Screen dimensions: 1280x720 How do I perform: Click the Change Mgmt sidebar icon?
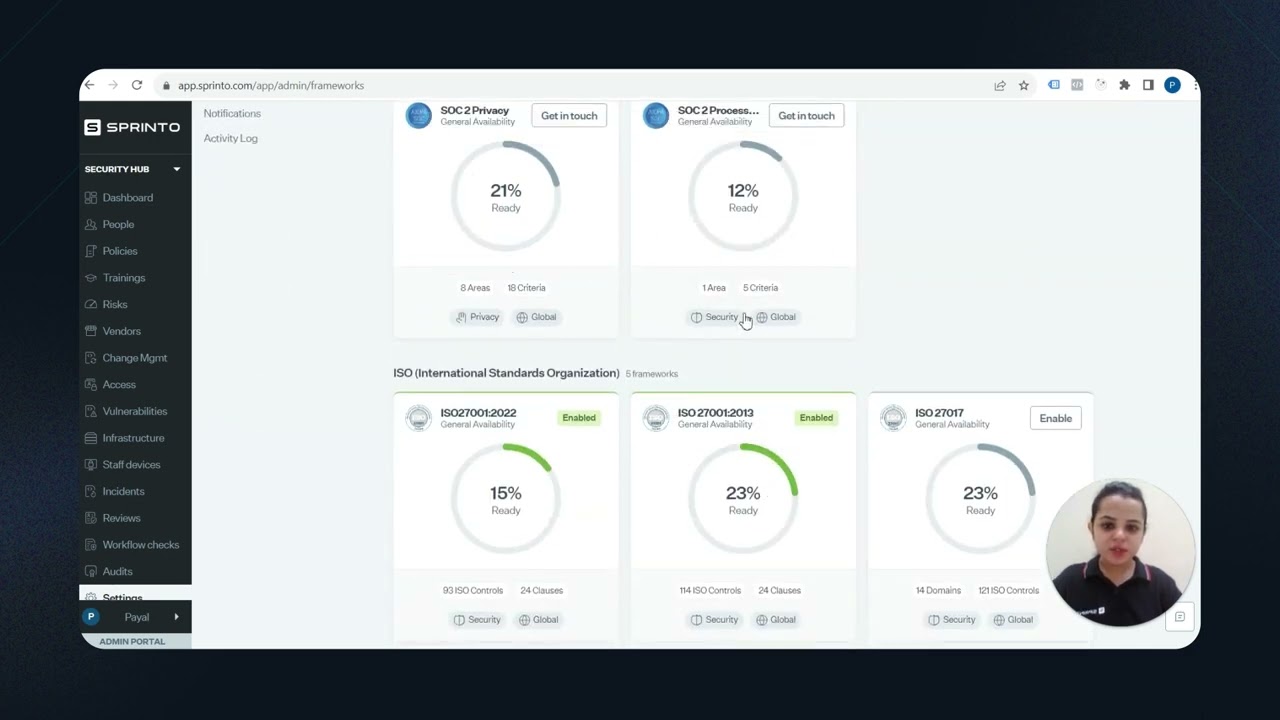click(91, 358)
